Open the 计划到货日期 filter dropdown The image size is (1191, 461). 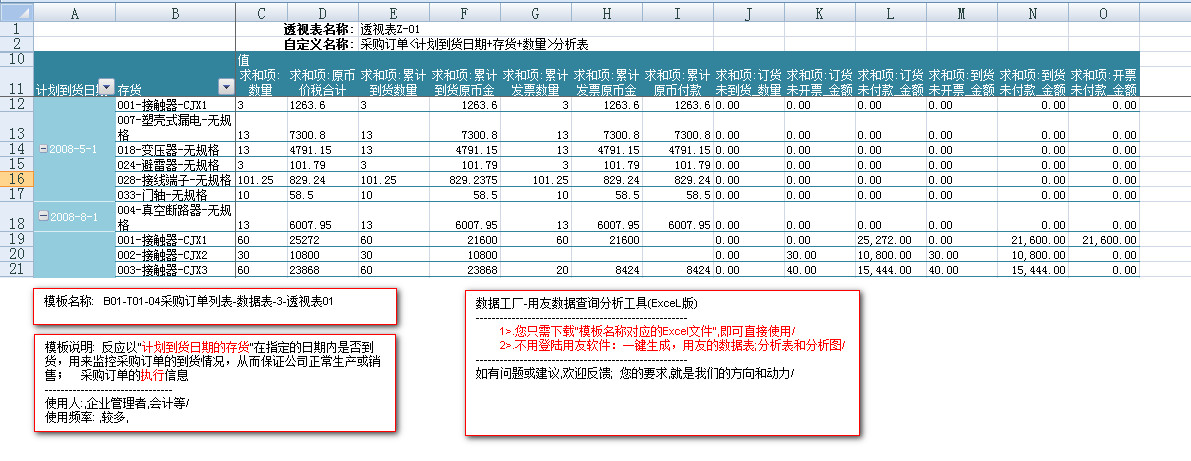coord(106,89)
